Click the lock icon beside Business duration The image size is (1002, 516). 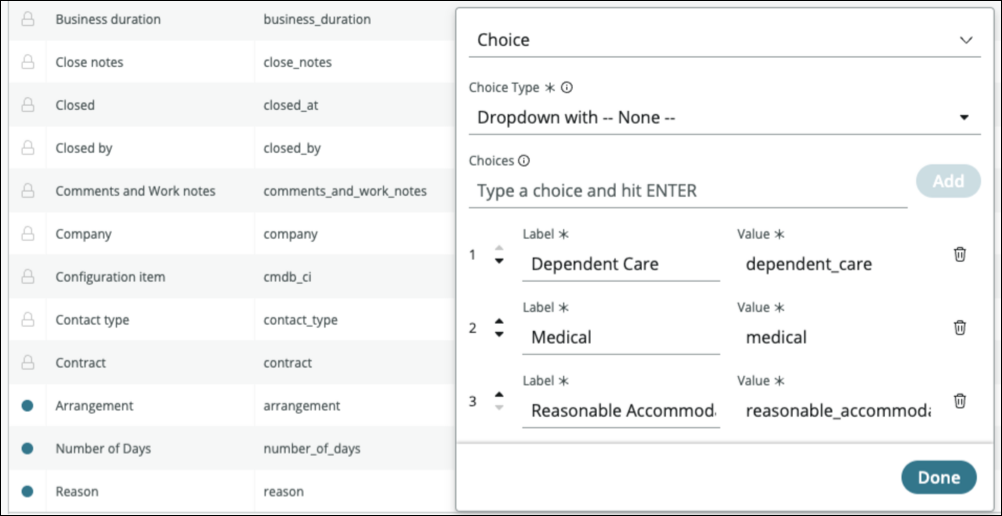click(x=29, y=19)
